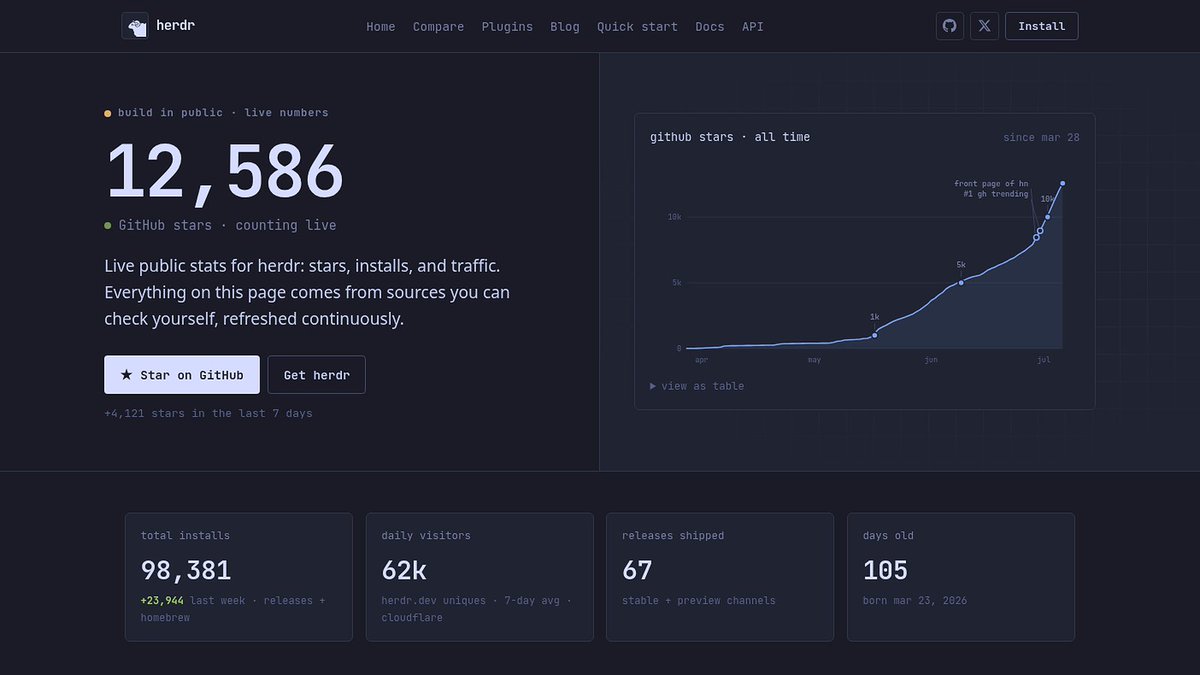Click the herdr logo icon
Image resolution: width=1200 pixels, height=675 pixels.
coord(135,26)
